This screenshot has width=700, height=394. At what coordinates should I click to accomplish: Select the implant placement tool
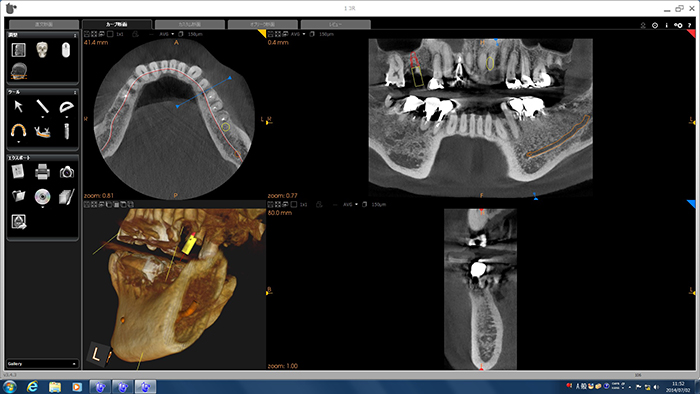(67, 131)
